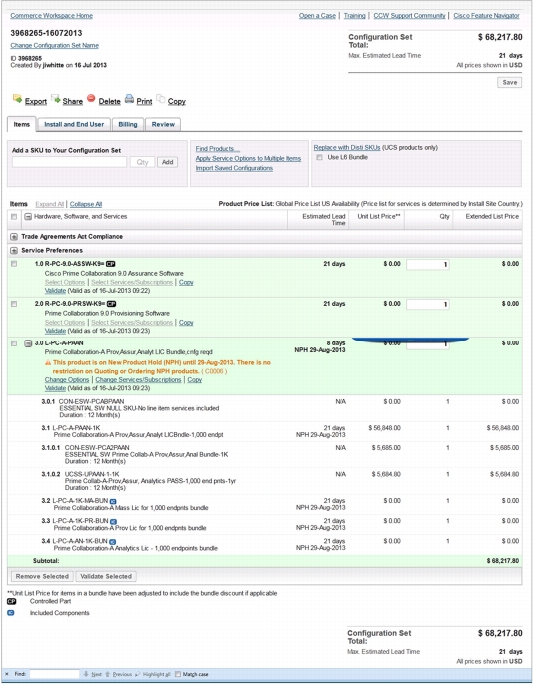
Task: Click into the SKU entry field
Action: pyautogui.click(x=70, y=162)
